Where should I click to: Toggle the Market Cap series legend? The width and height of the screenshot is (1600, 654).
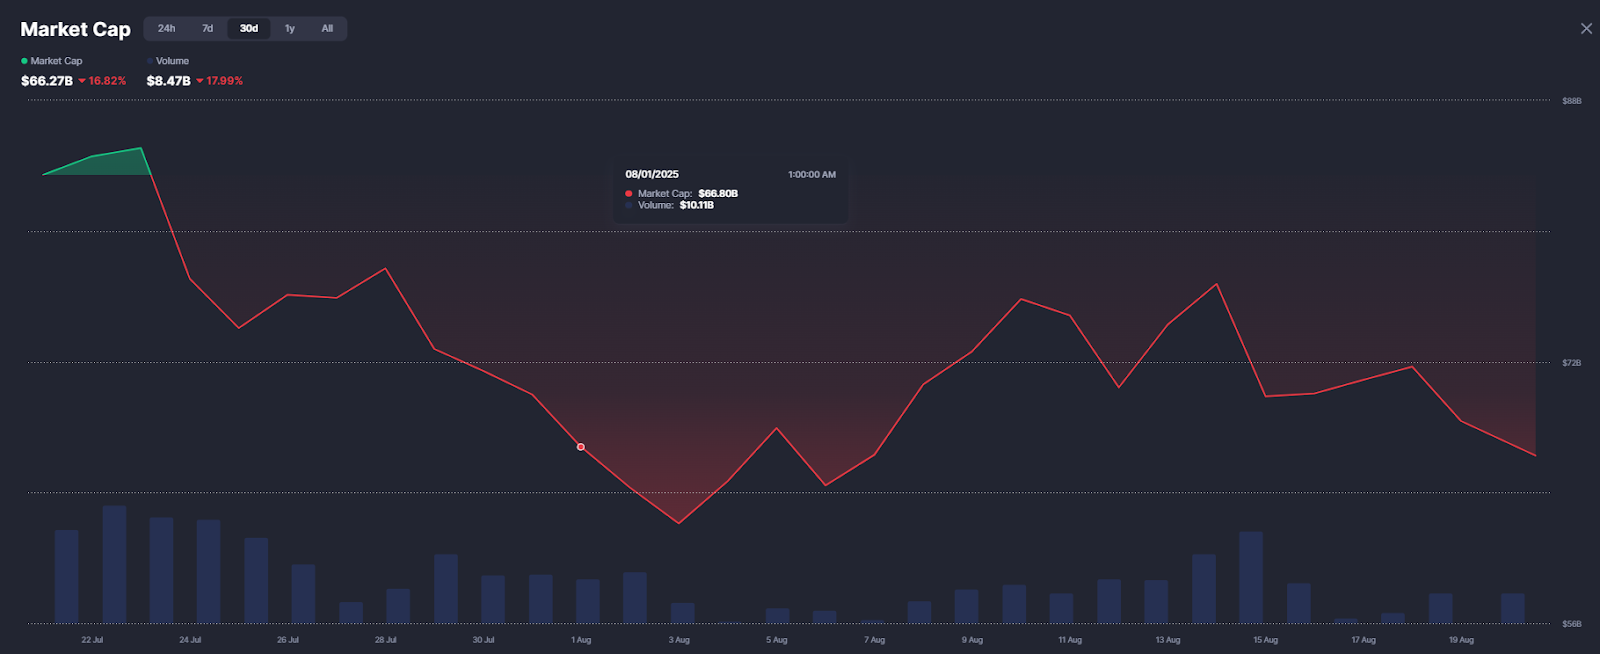56,61
